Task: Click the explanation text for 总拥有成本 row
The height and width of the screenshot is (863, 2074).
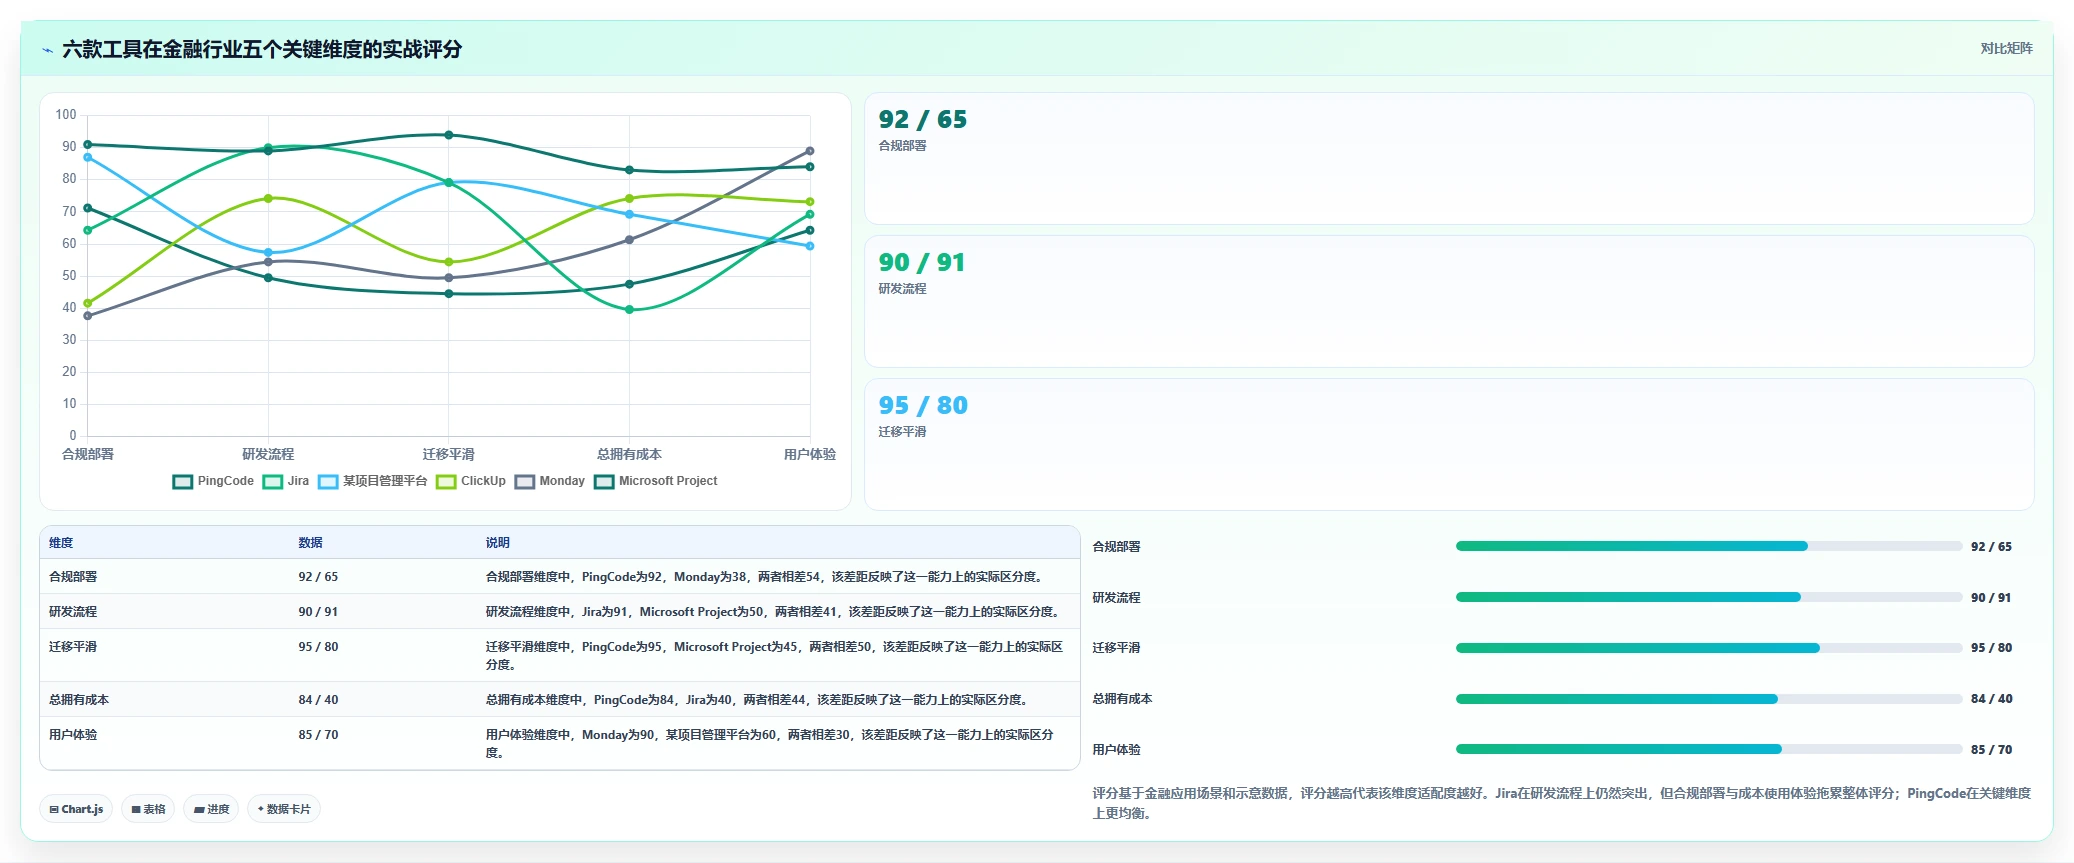Action: point(759,700)
